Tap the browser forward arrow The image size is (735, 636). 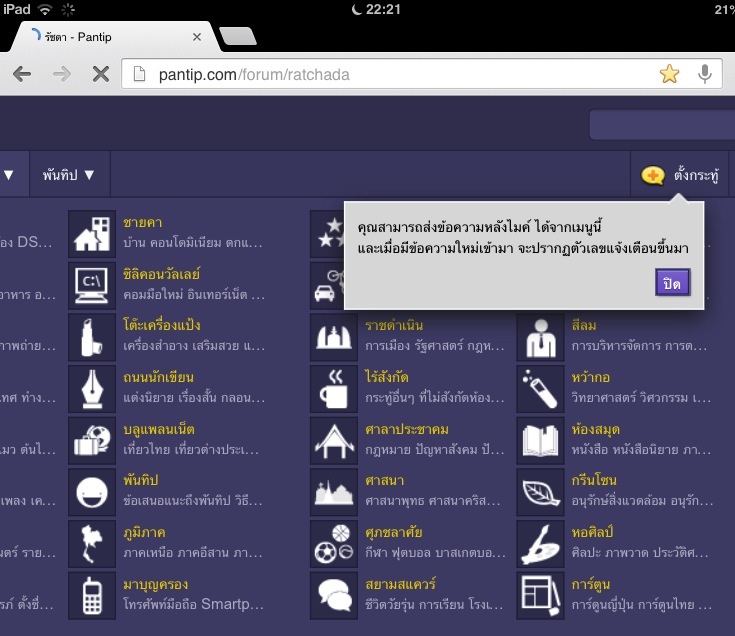tap(61, 74)
